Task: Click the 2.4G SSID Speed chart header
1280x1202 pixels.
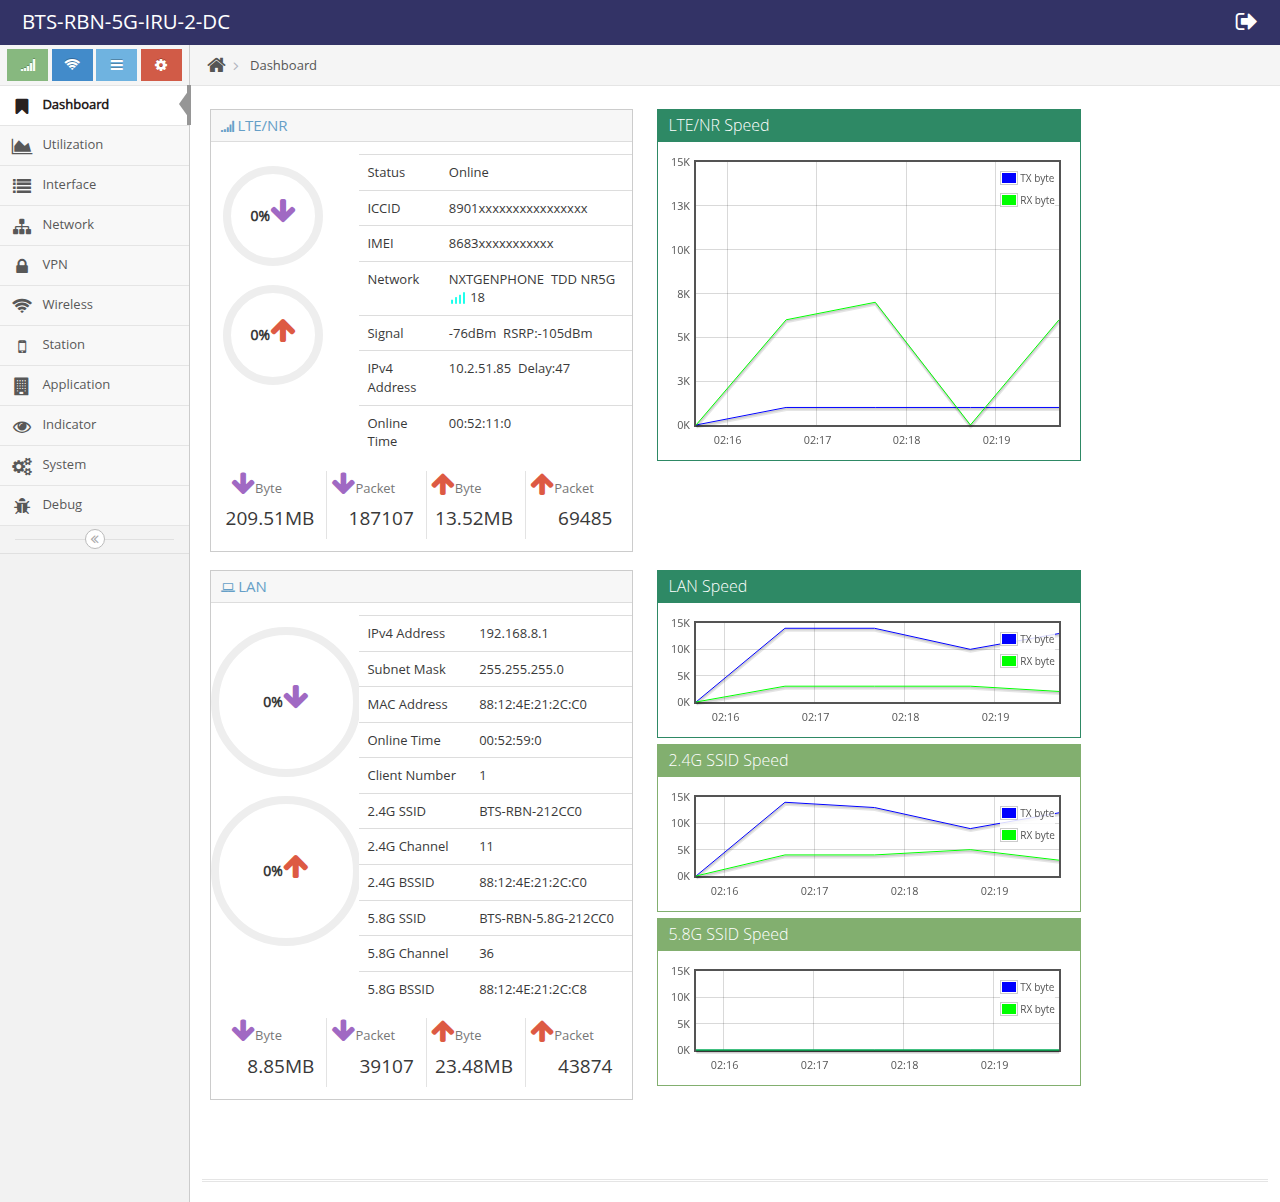Action: (x=869, y=760)
